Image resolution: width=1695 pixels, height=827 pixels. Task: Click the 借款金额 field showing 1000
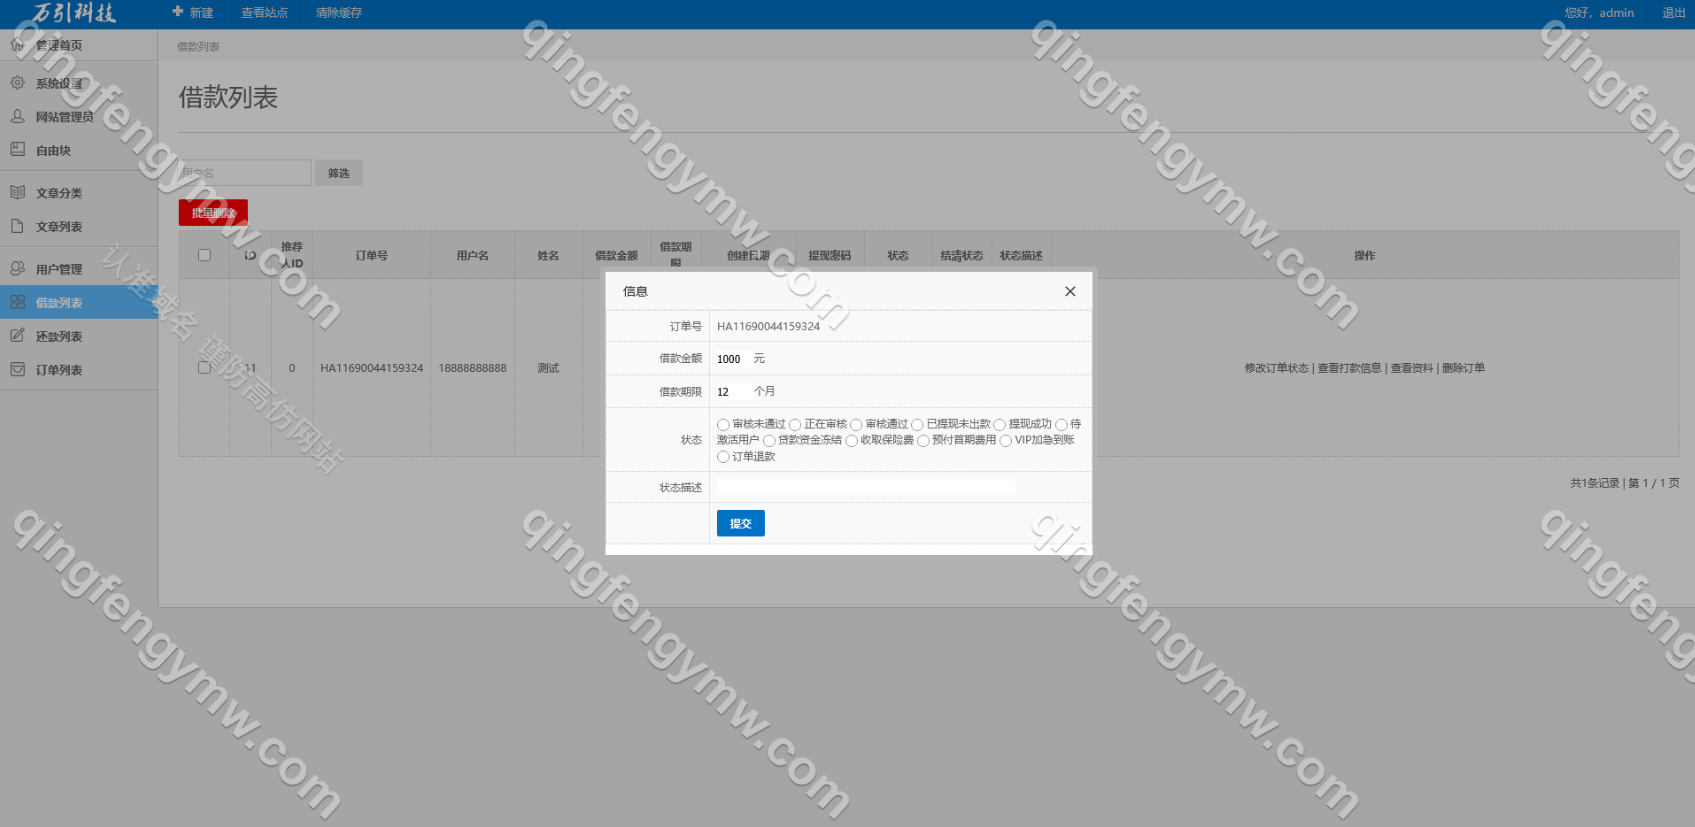(x=732, y=359)
